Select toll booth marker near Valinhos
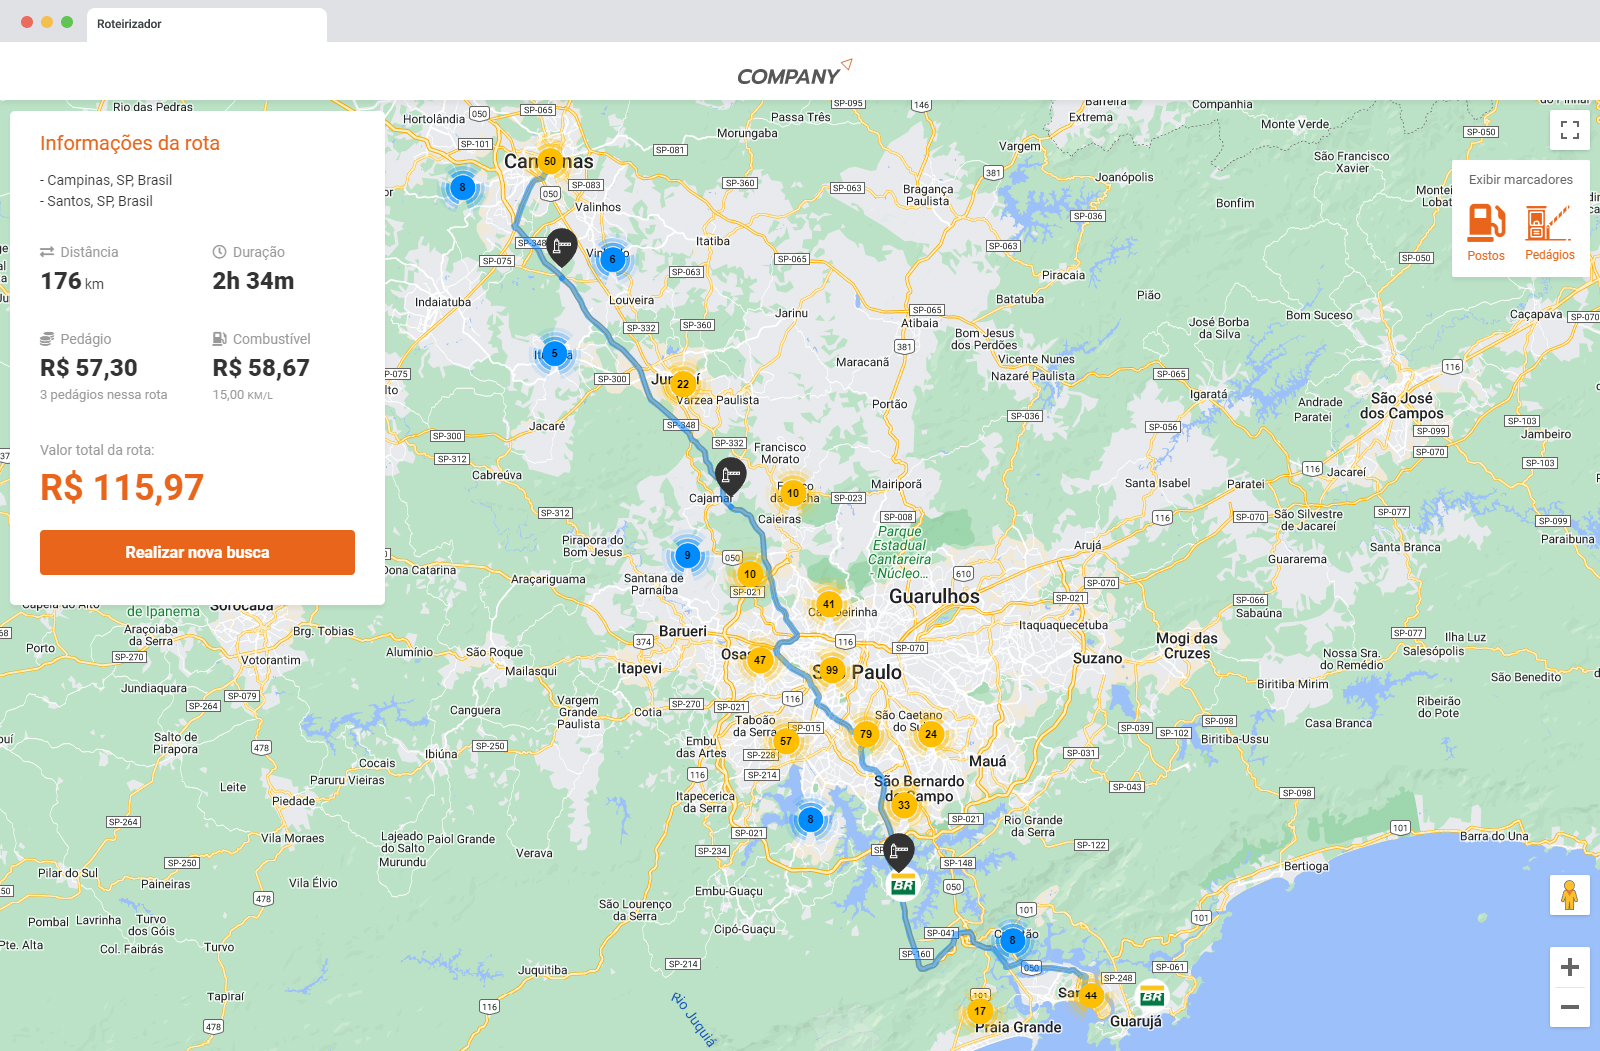This screenshot has width=1600, height=1051. 562,246
